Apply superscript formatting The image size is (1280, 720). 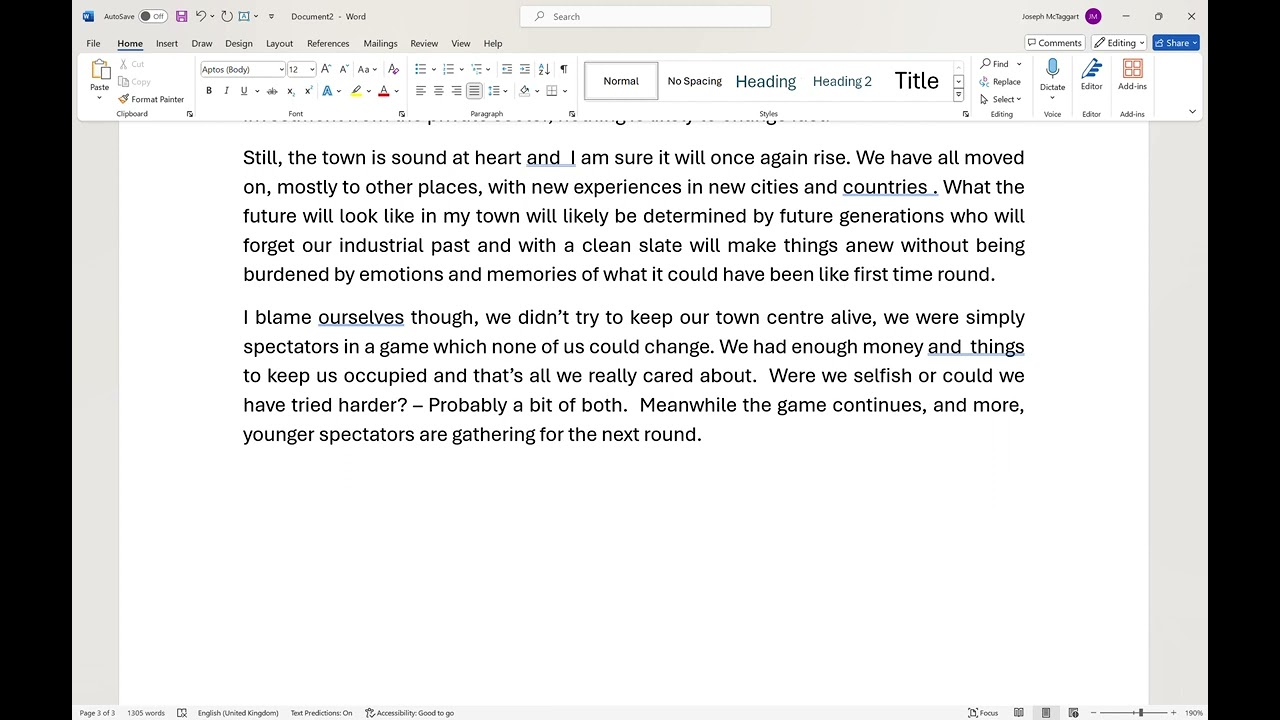click(308, 91)
